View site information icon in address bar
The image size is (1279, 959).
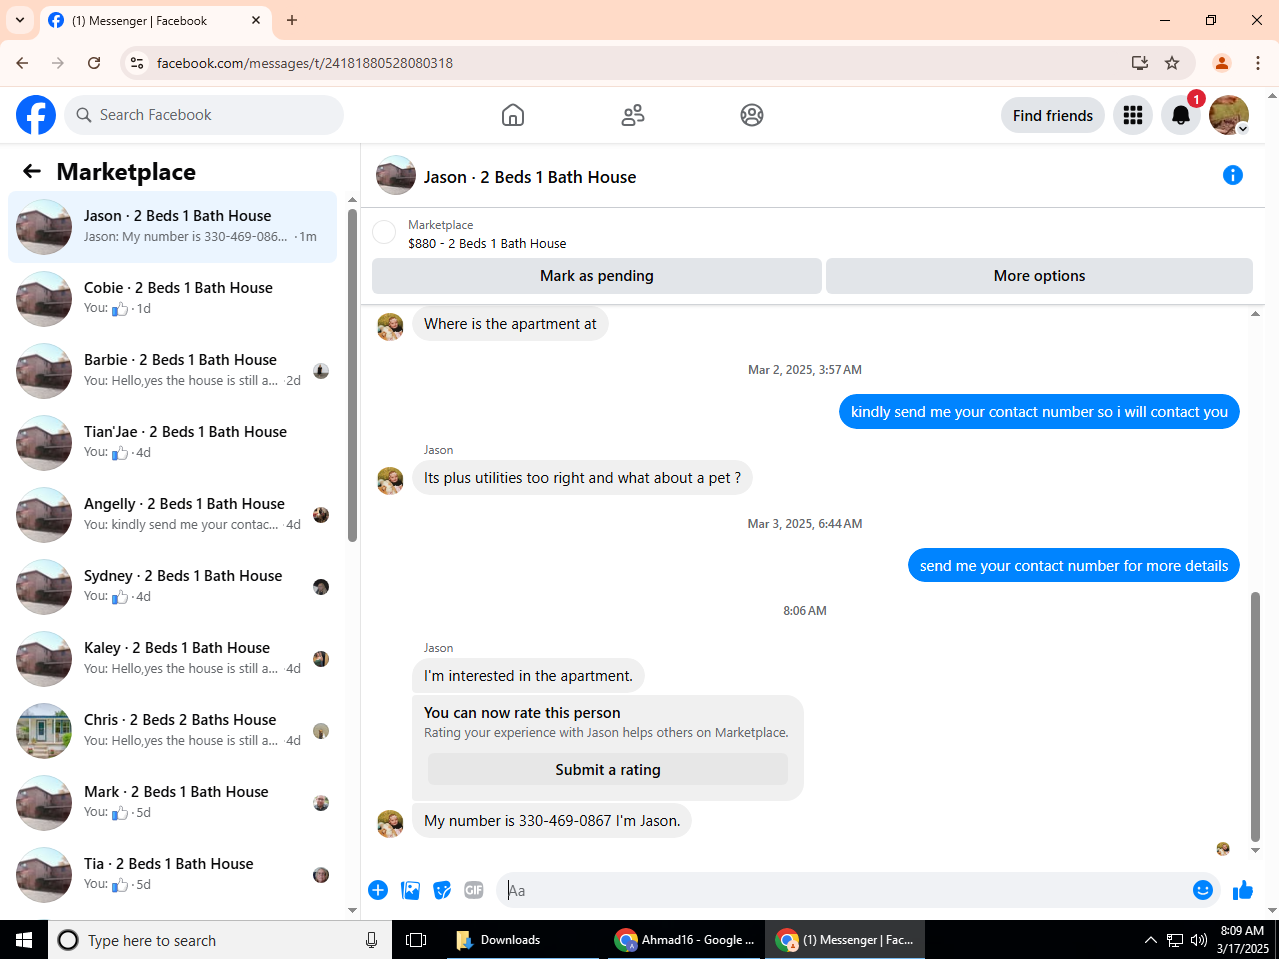coord(137,63)
